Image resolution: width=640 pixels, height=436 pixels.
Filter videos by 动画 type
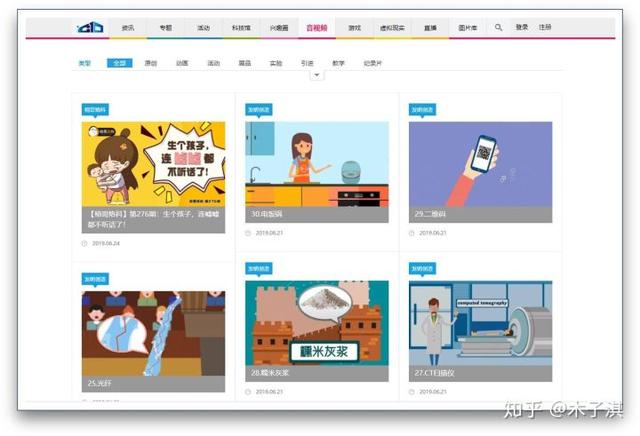click(x=182, y=63)
